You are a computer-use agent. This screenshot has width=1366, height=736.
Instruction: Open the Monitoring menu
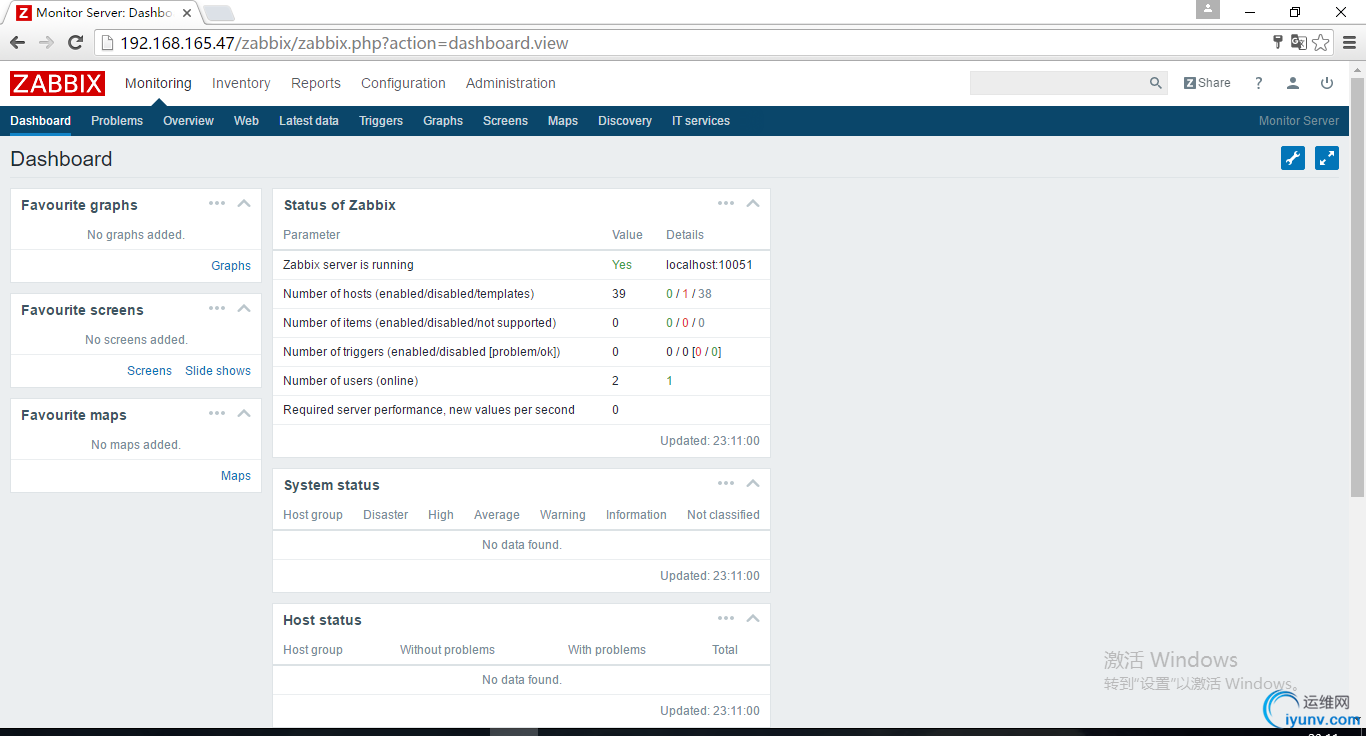158,83
